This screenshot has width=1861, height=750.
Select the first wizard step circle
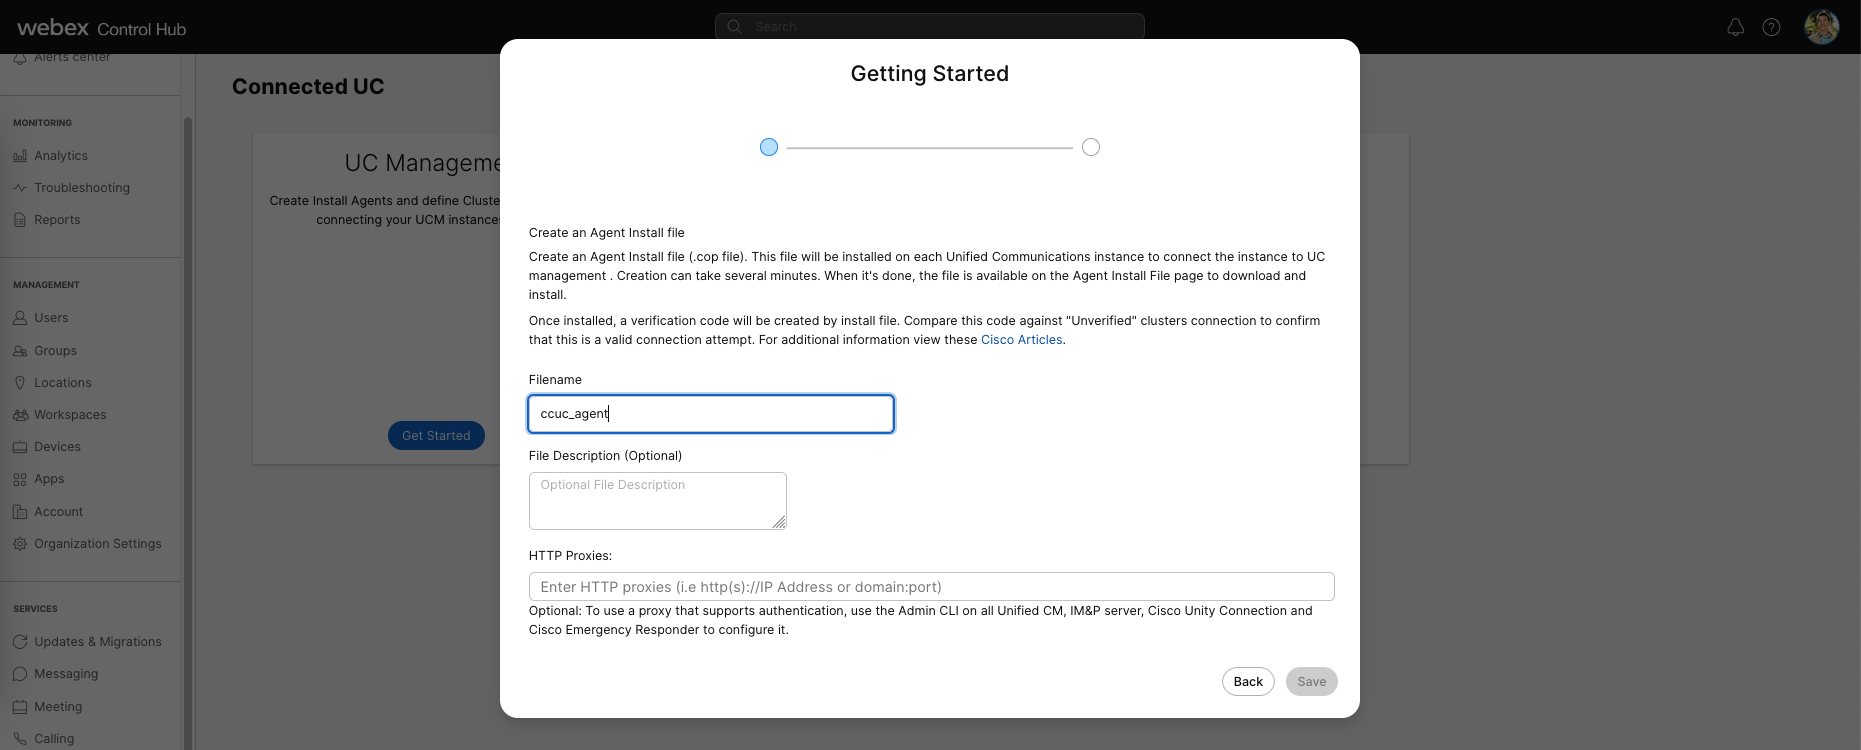click(769, 147)
